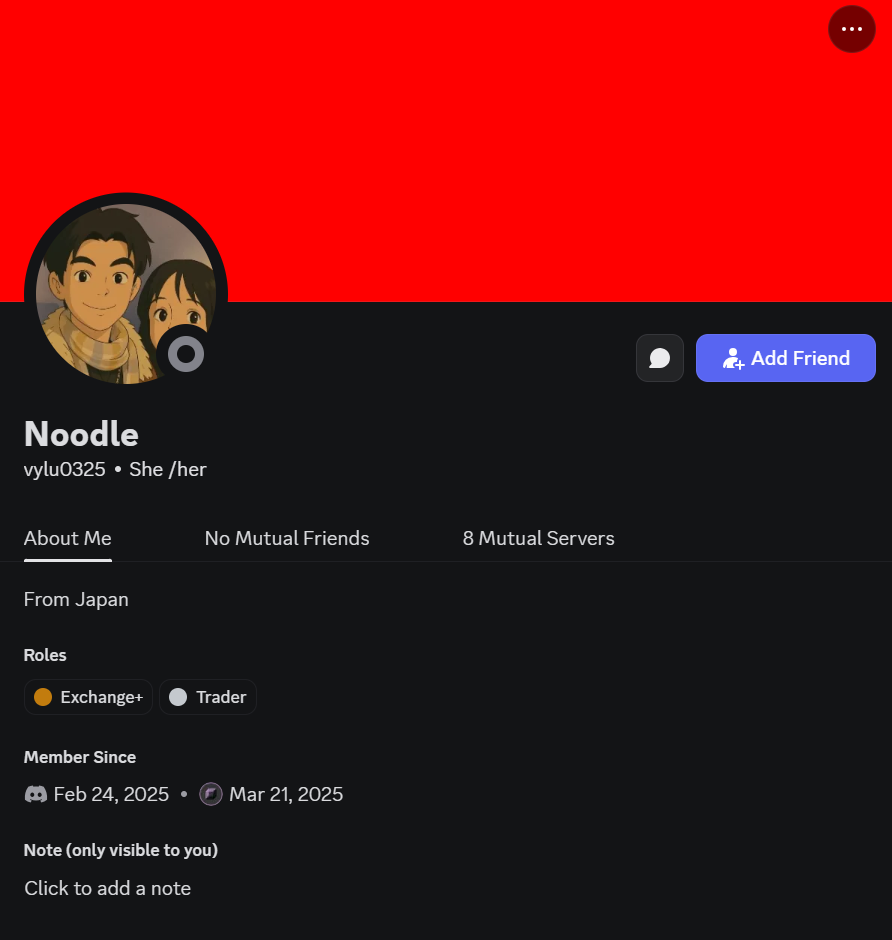Click Noodle's profile avatar picture
This screenshot has width=892, height=940.
tap(126, 294)
